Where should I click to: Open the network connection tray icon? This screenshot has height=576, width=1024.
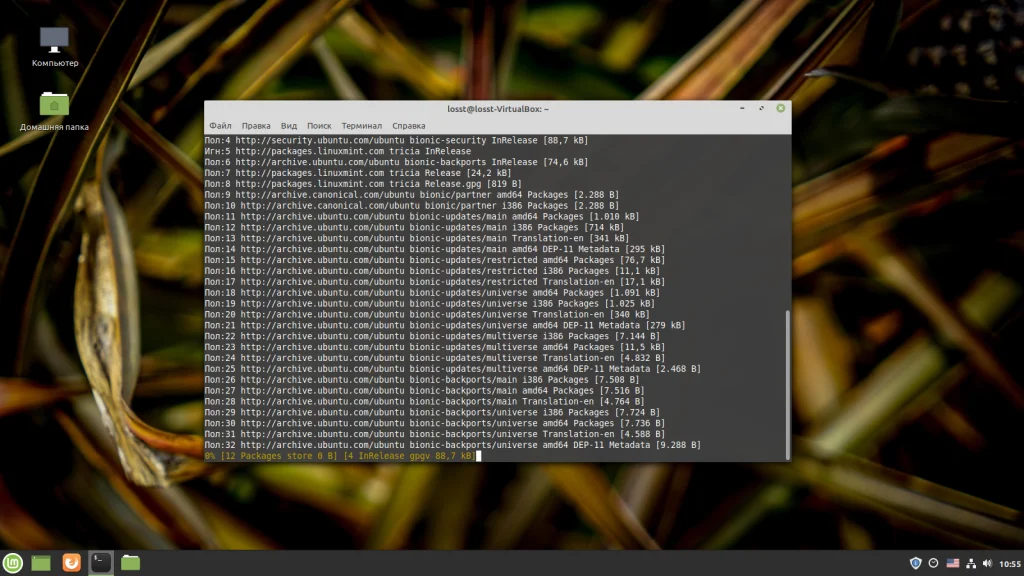(x=971, y=563)
